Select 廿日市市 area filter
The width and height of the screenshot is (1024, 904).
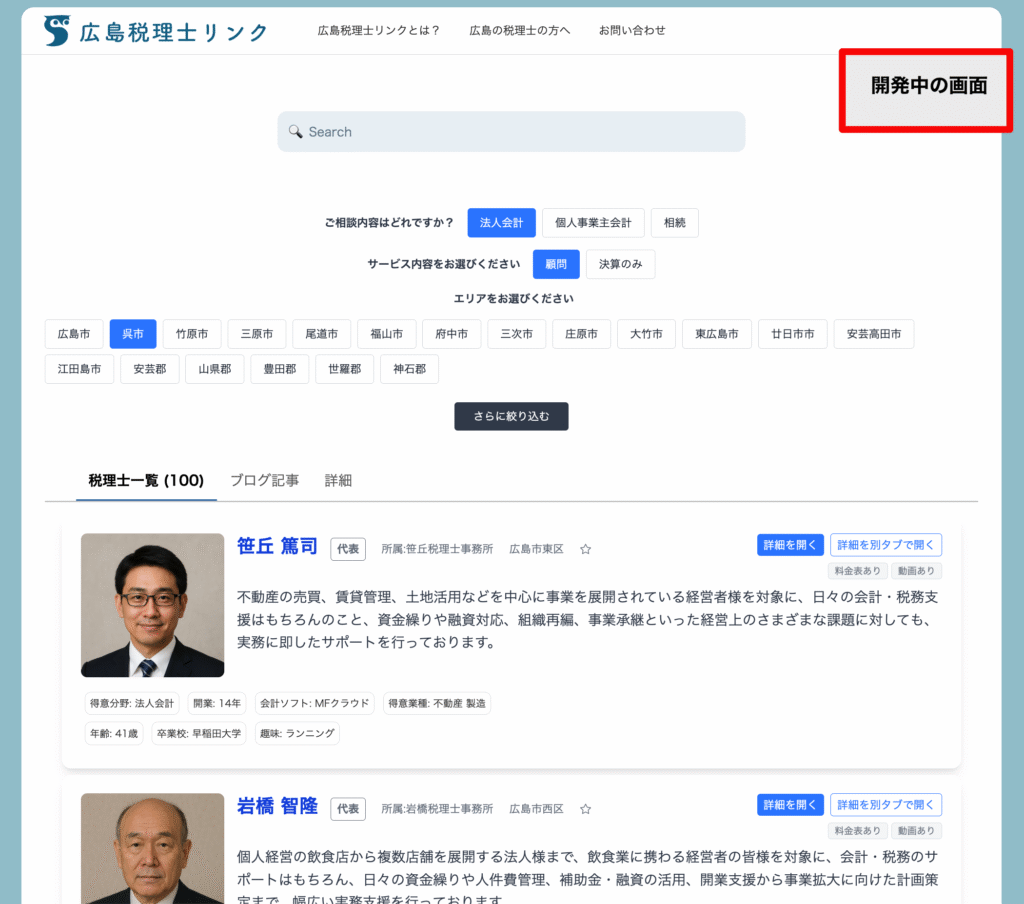click(x=793, y=334)
